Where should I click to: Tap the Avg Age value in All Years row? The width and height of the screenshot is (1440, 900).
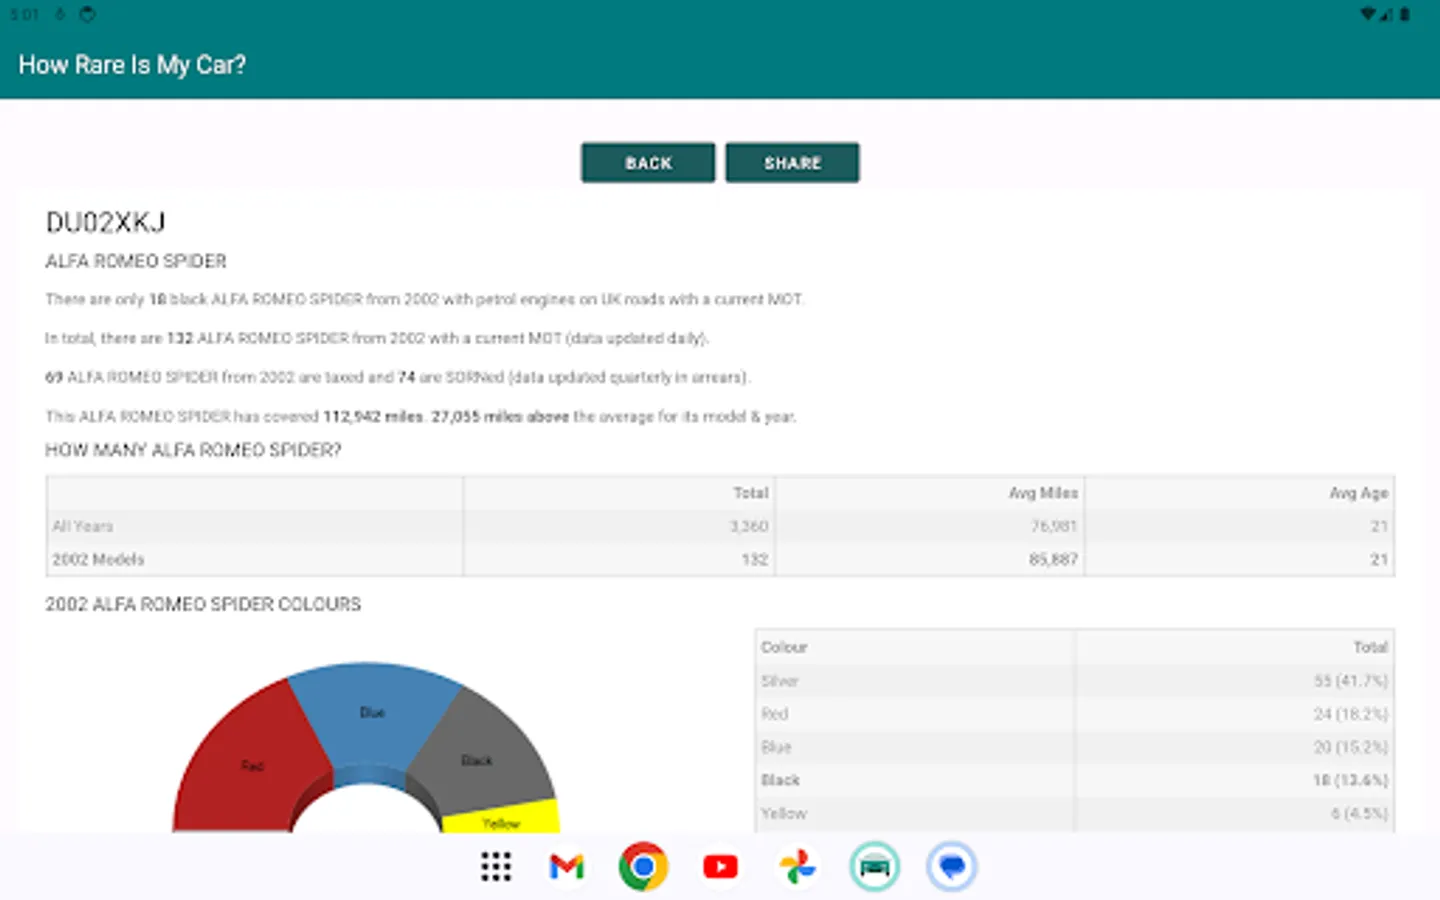(x=1379, y=526)
